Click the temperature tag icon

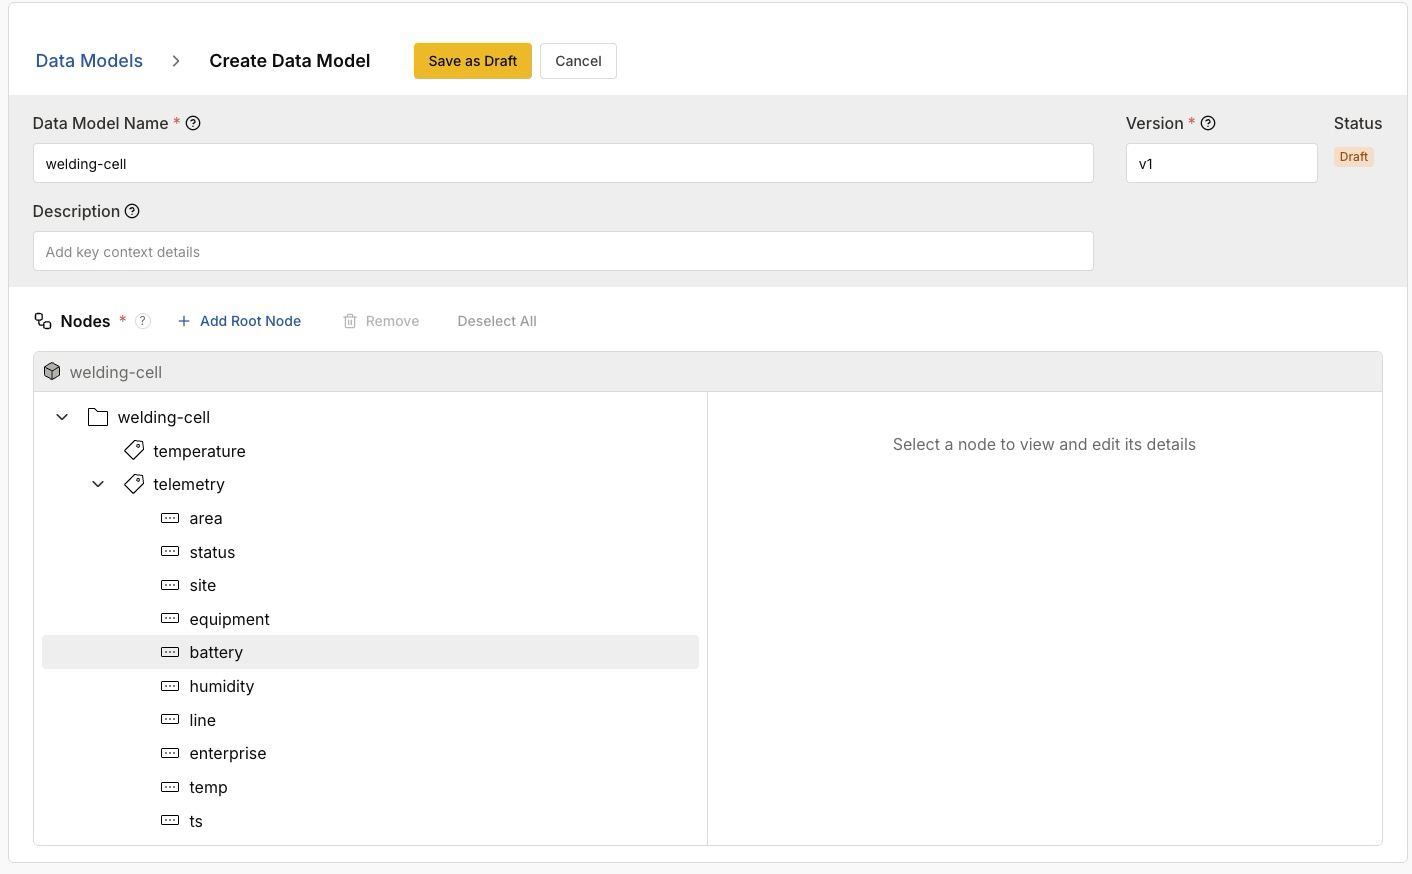(134, 450)
